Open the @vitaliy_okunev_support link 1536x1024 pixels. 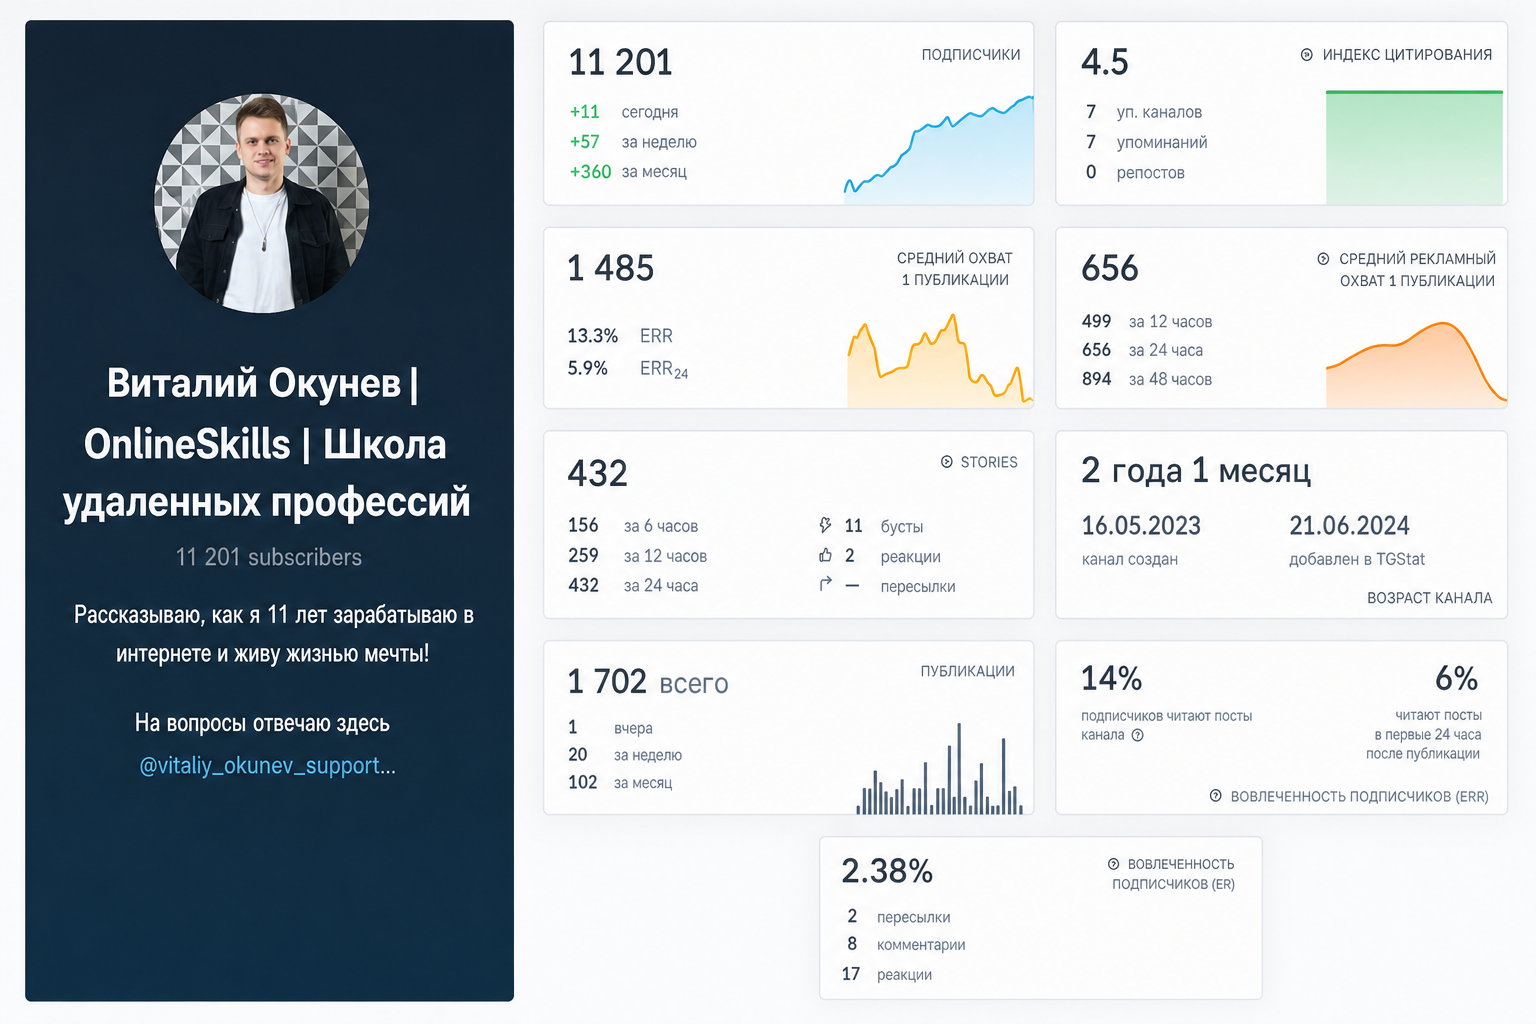pyautogui.click(x=267, y=766)
